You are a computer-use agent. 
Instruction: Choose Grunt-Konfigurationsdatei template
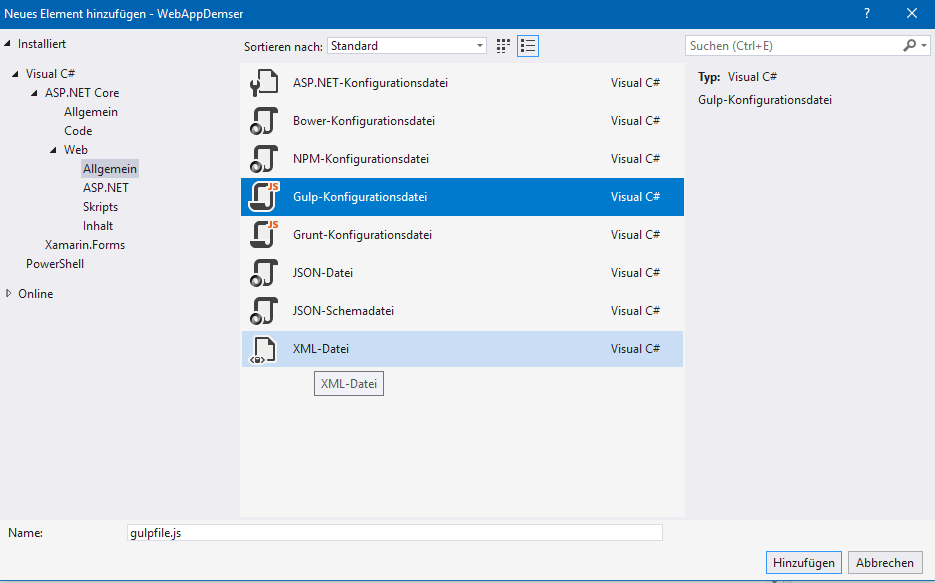[x=462, y=235]
